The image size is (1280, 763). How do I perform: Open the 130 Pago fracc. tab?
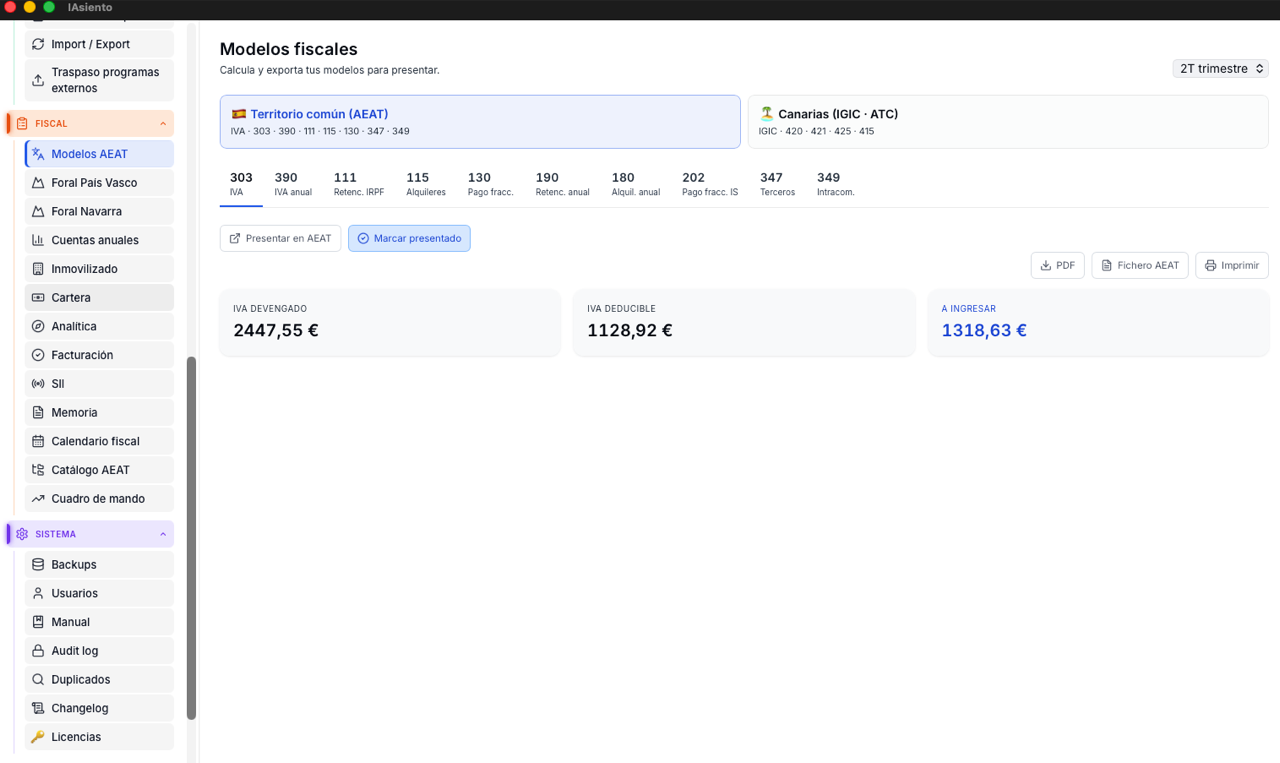coord(490,184)
